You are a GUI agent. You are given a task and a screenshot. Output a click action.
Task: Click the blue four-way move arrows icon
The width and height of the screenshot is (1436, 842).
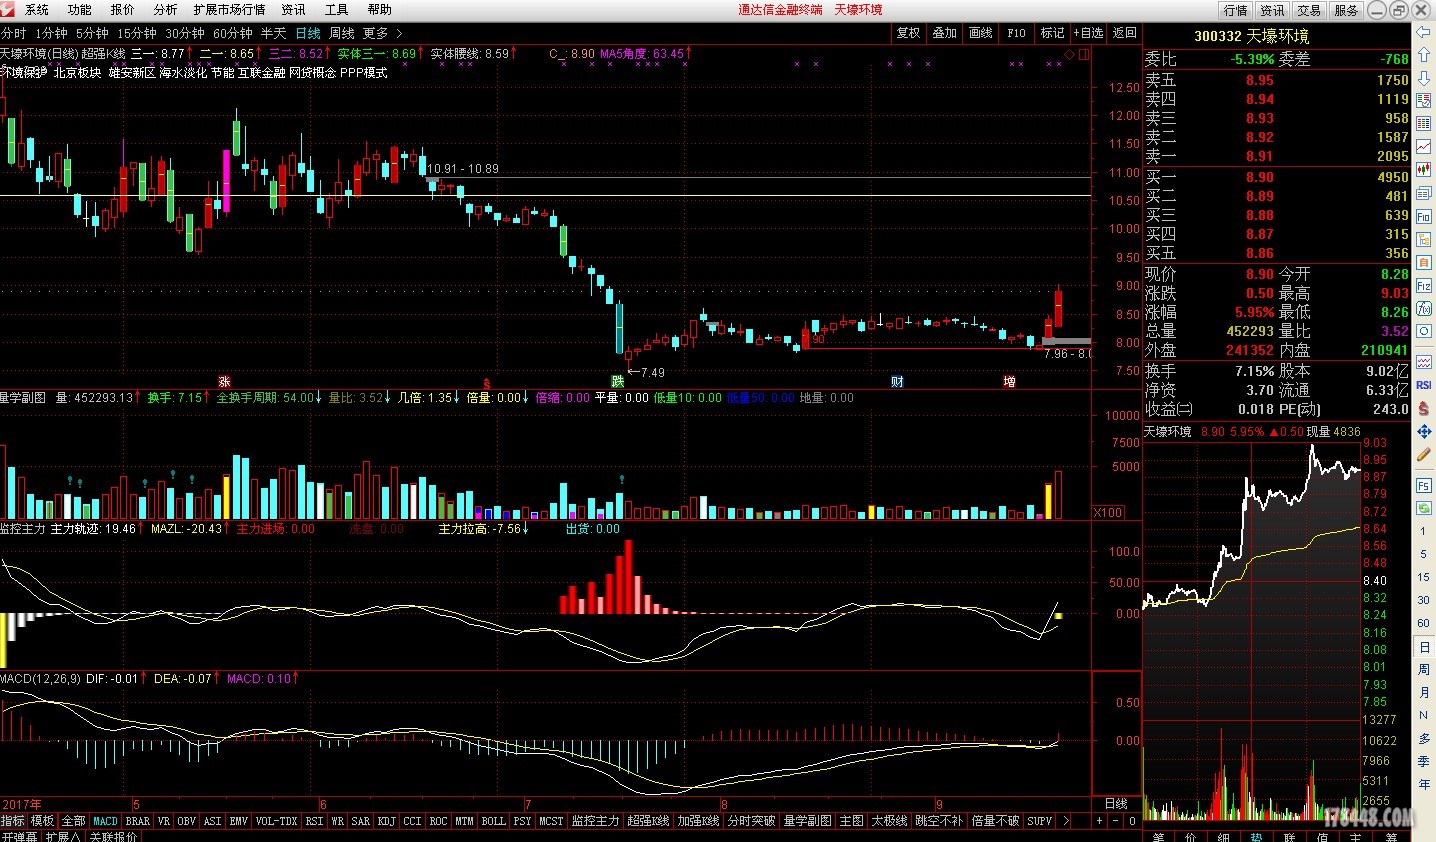pos(1424,431)
